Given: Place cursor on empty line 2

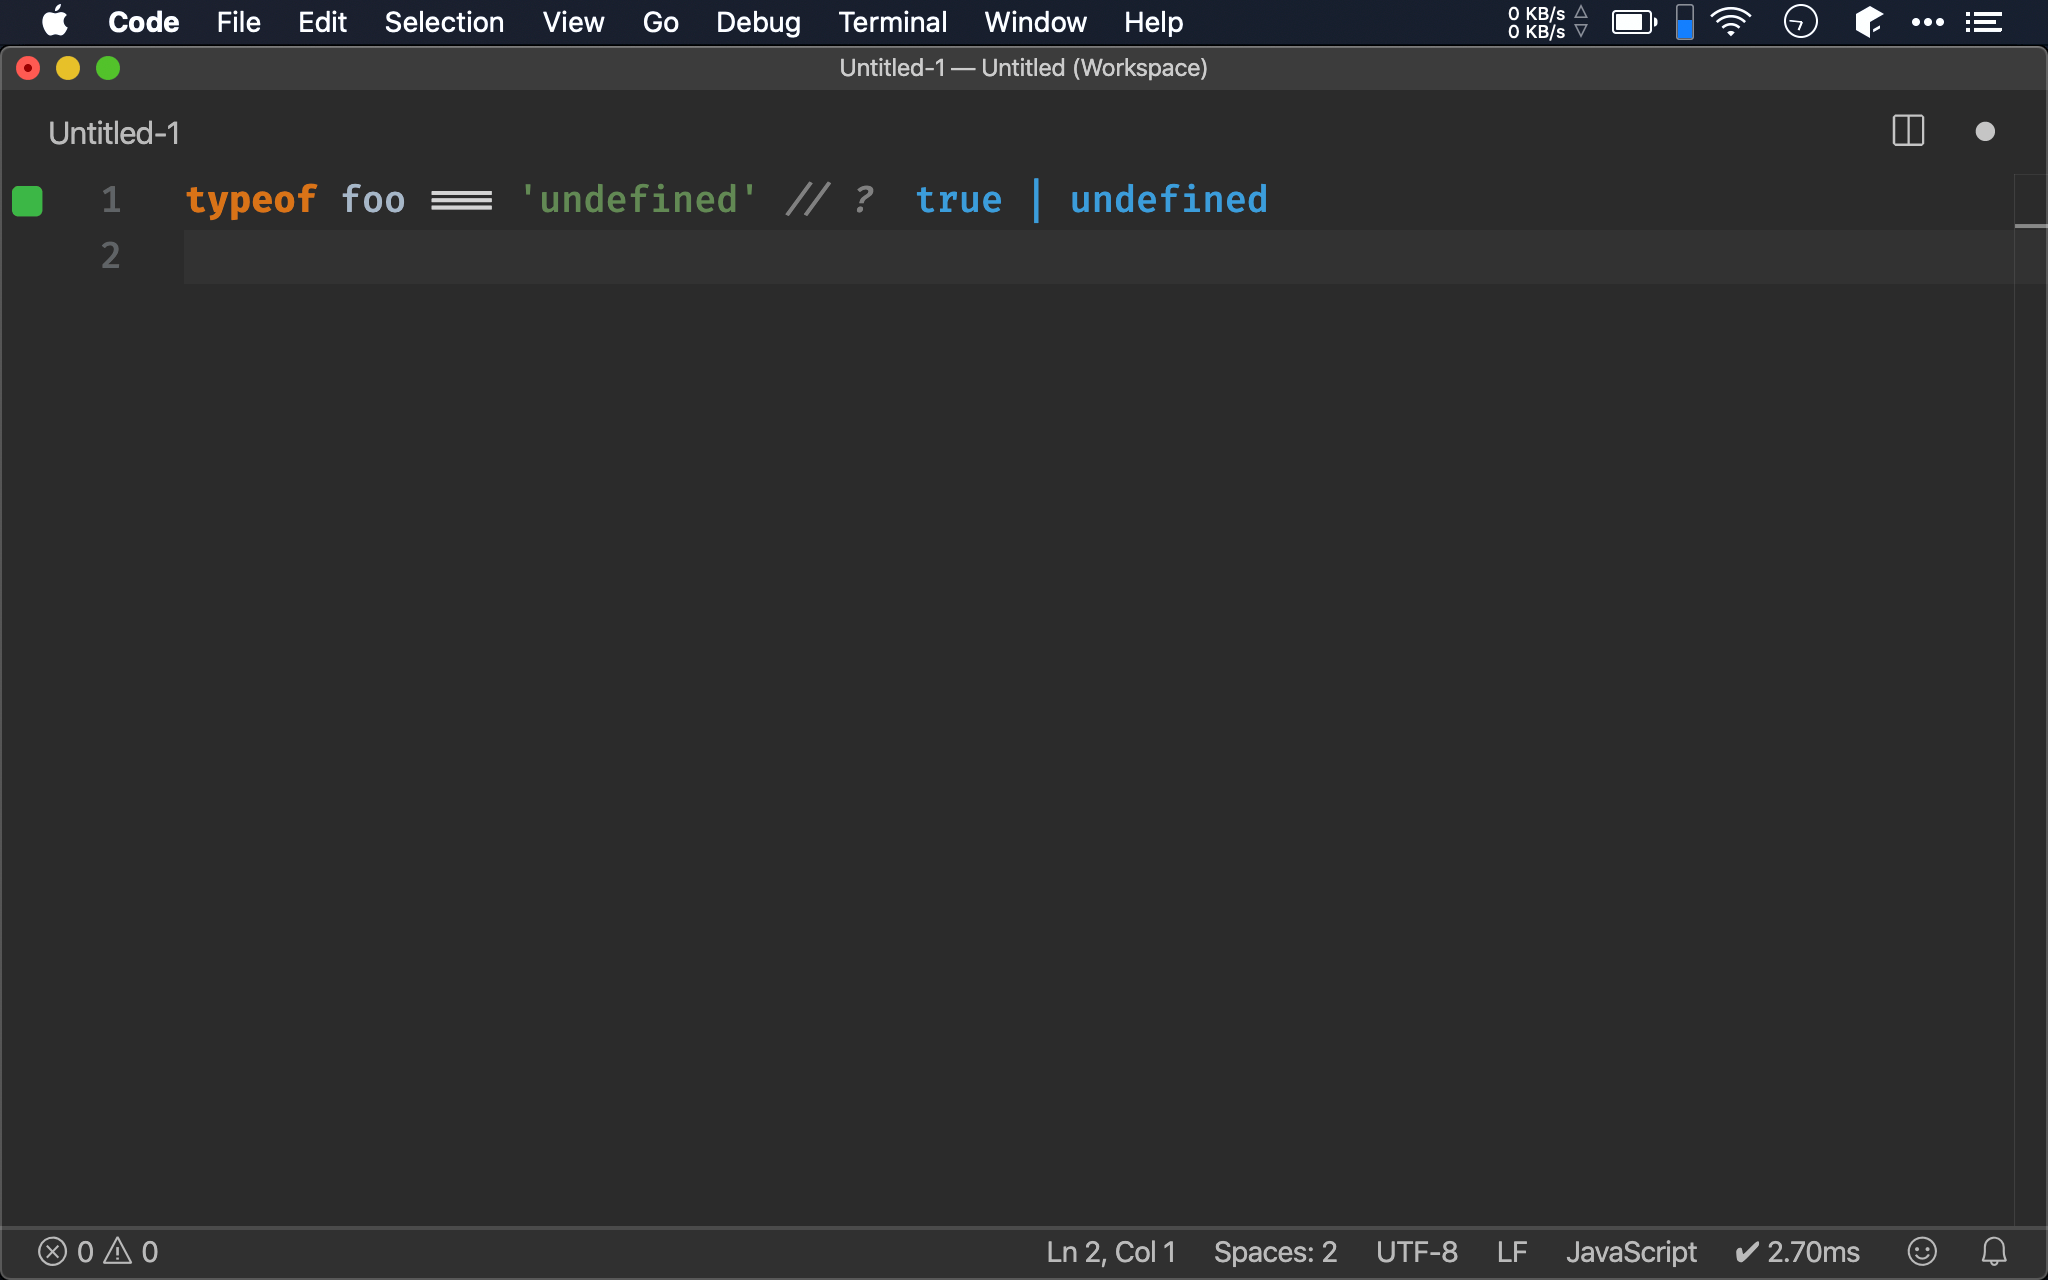Looking at the screenshot, I should (600, 257).
